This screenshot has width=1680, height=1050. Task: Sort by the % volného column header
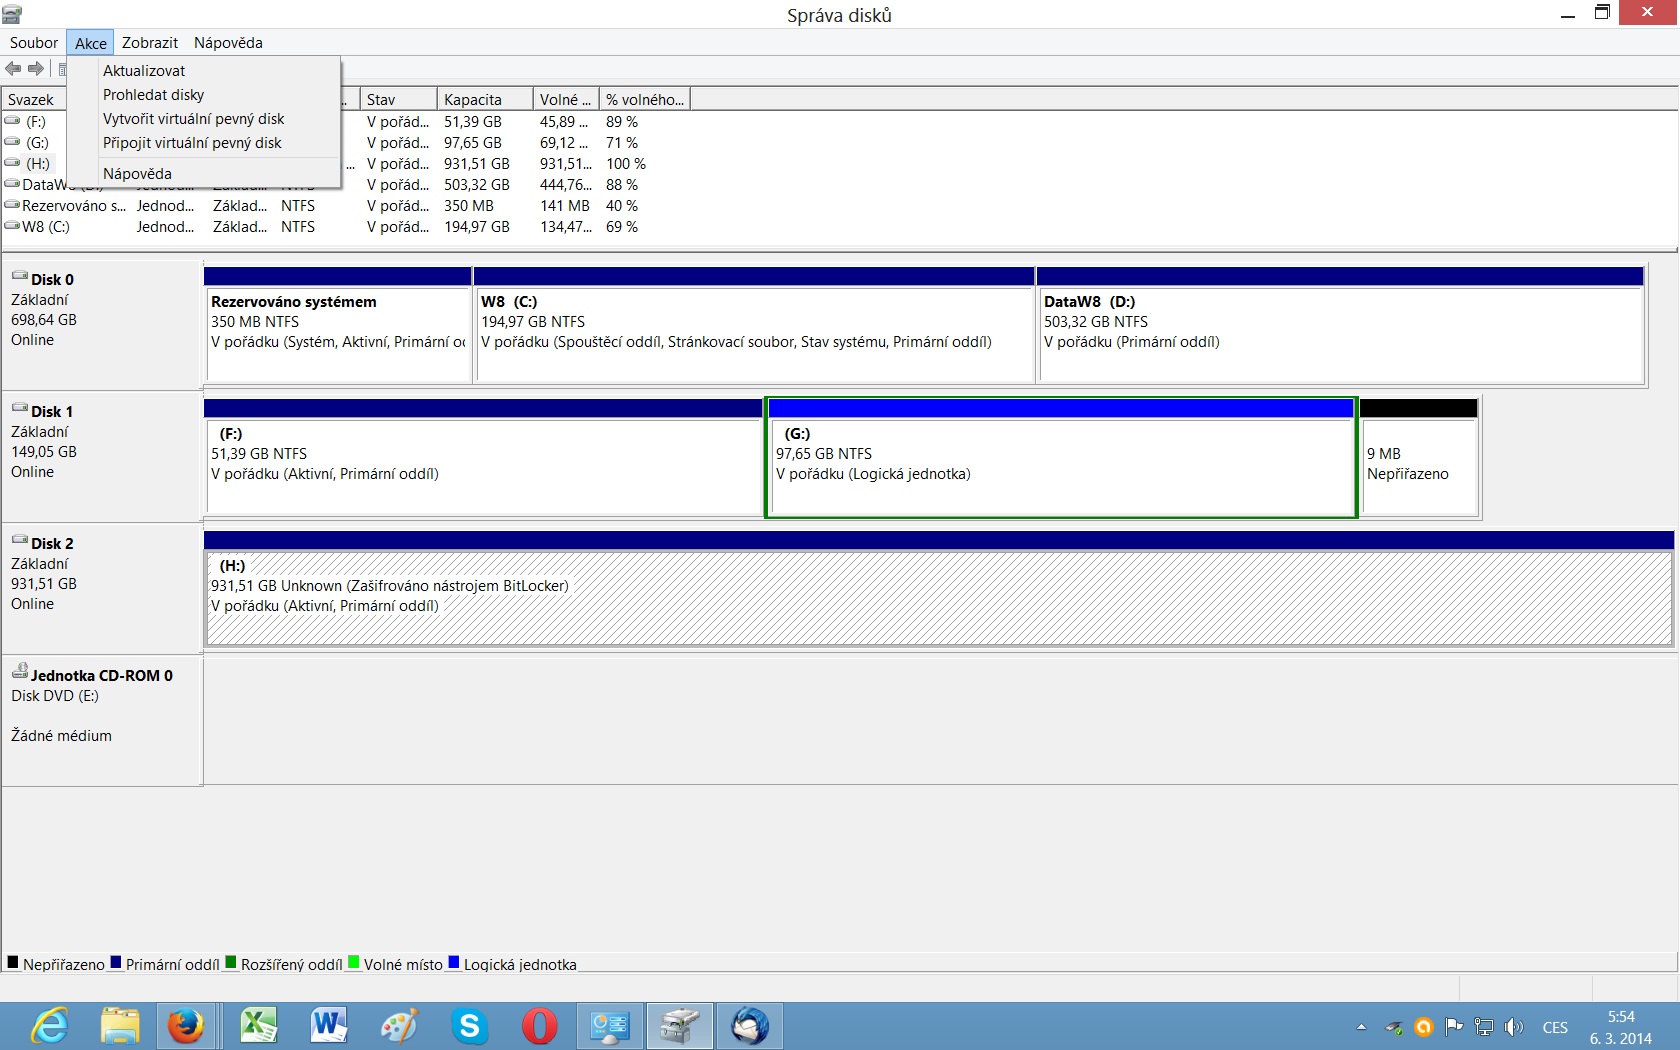[x=645, y=100]
